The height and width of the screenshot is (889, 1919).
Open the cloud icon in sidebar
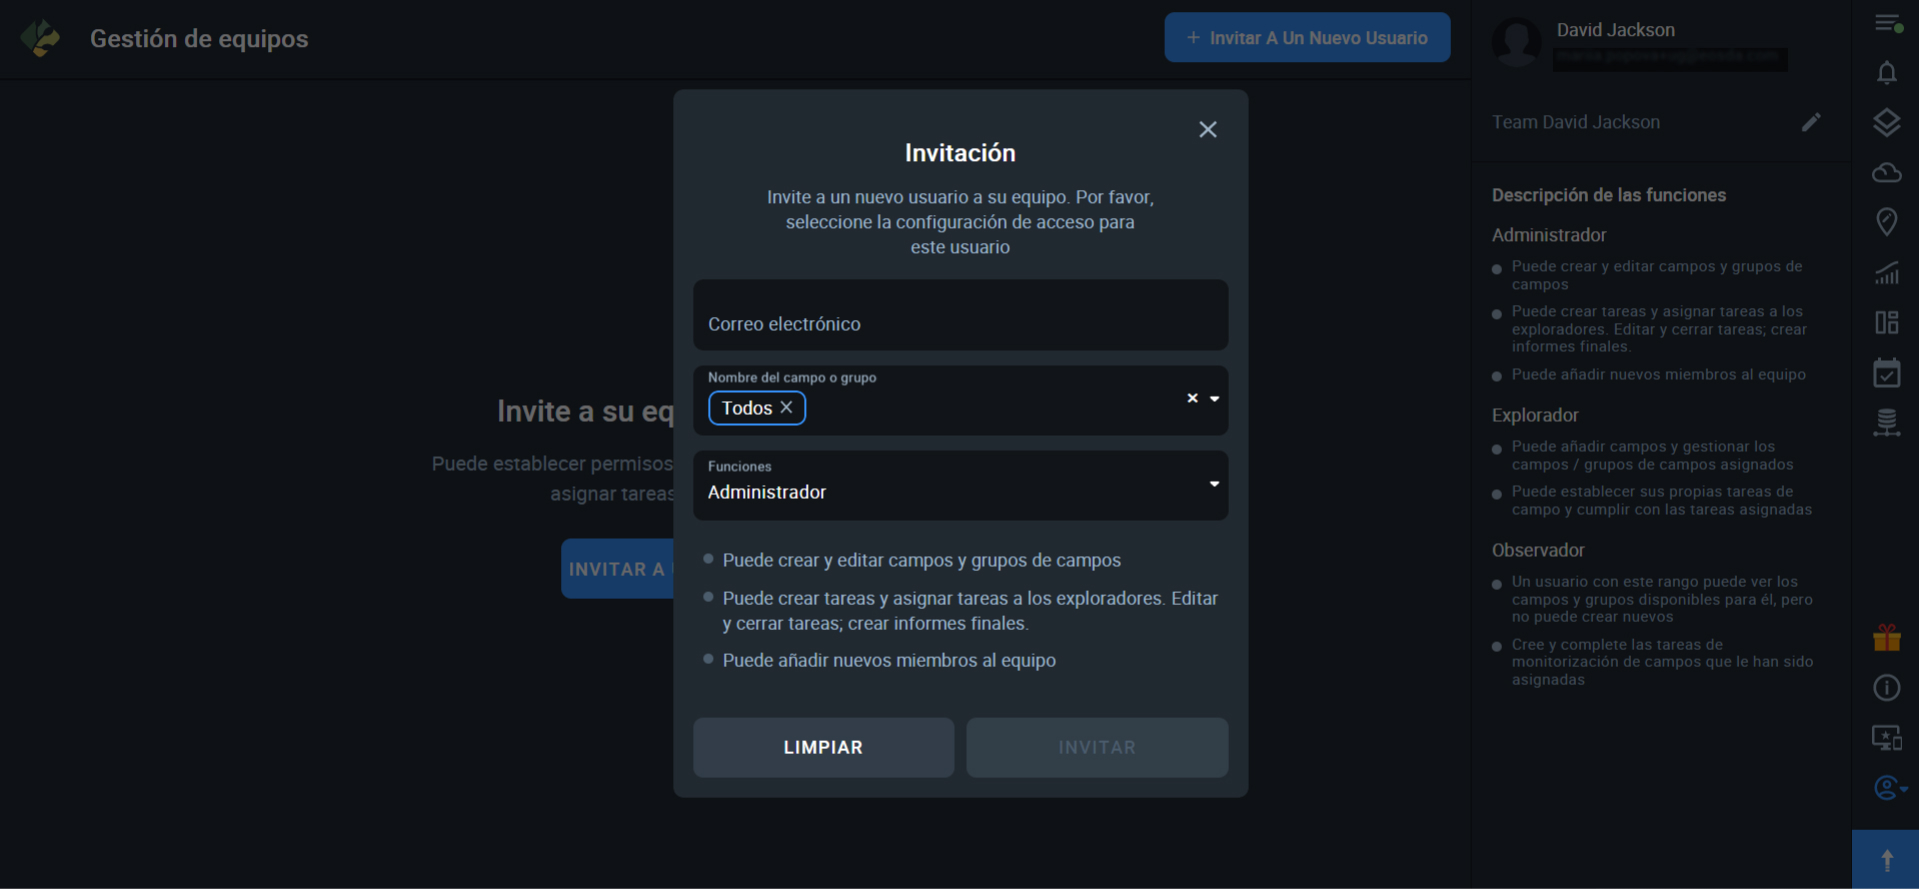tap(1886, 173)
